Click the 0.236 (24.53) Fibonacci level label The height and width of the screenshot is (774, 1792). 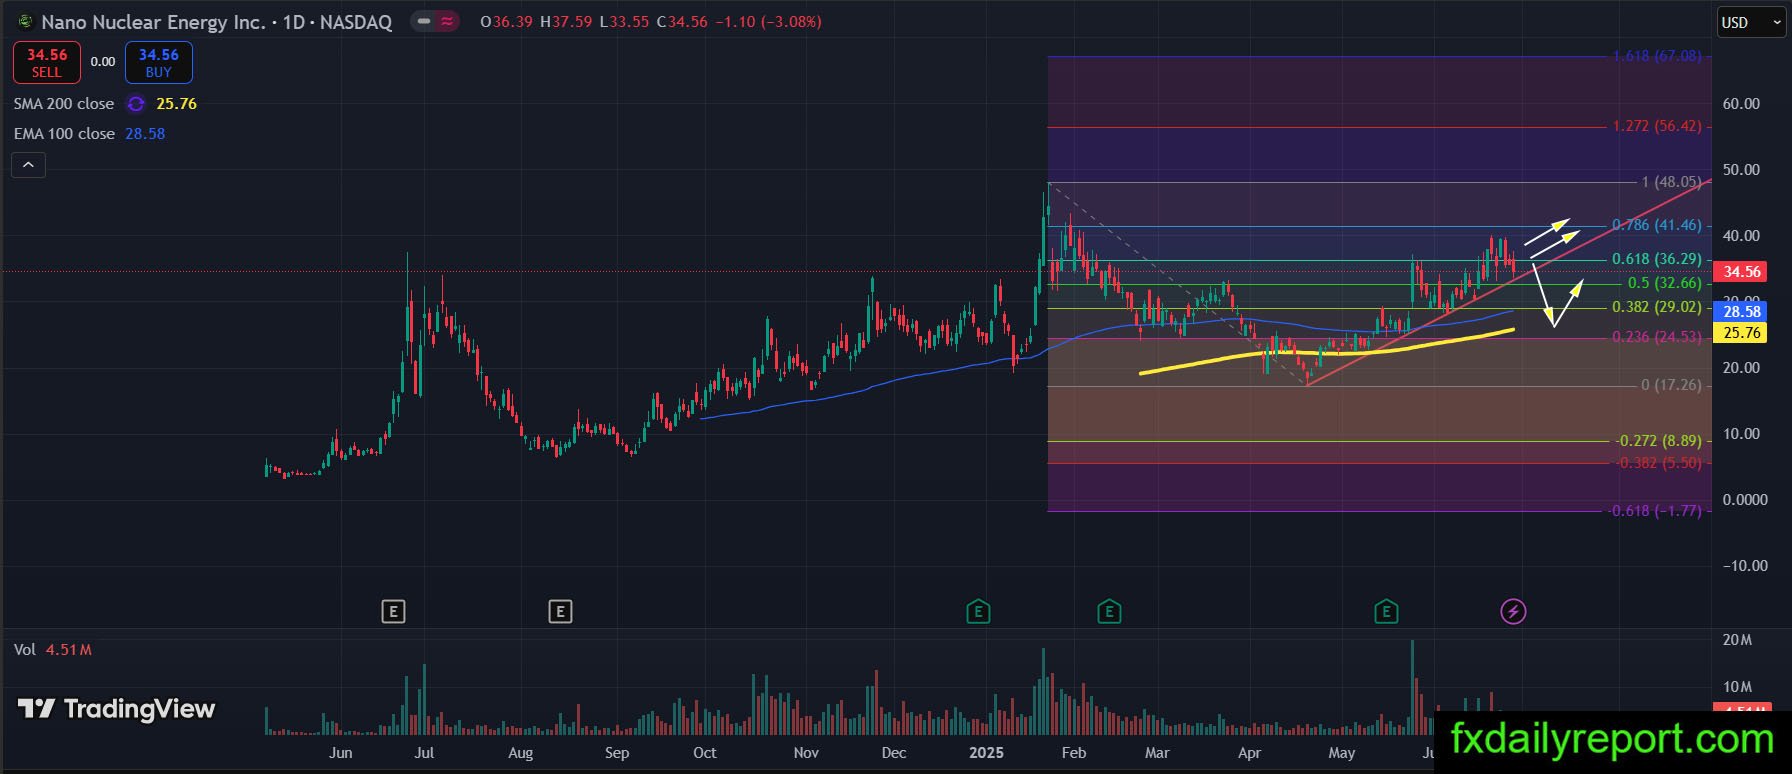[x=1656, y=337]
